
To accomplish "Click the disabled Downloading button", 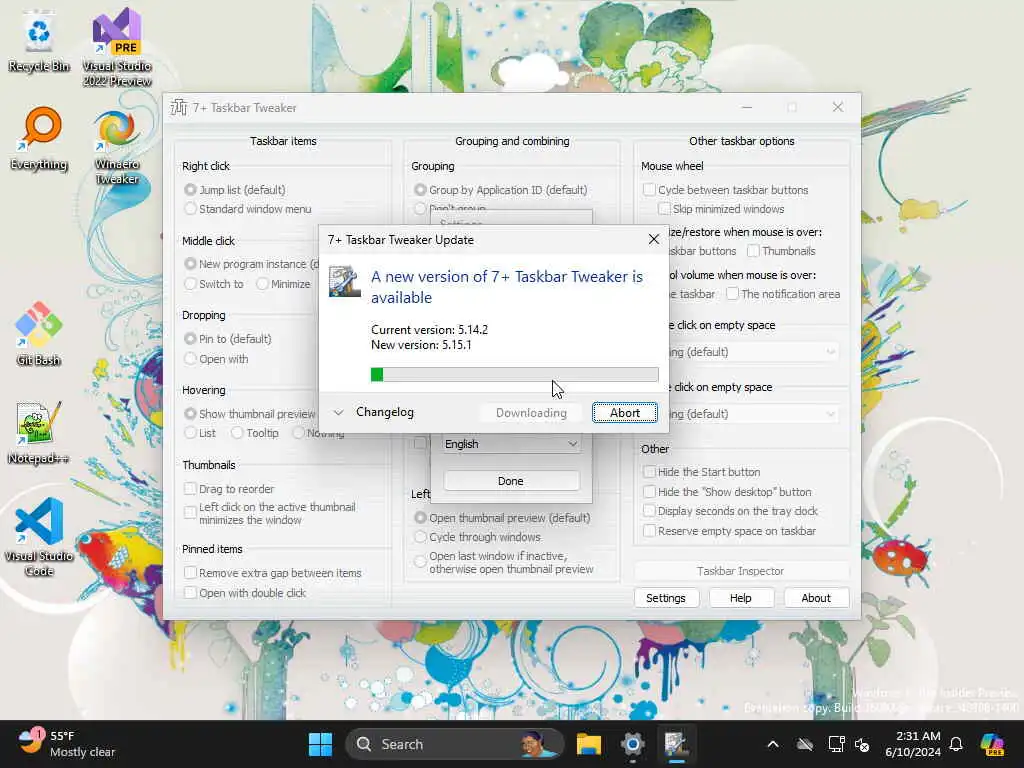I will click(531, 413).
